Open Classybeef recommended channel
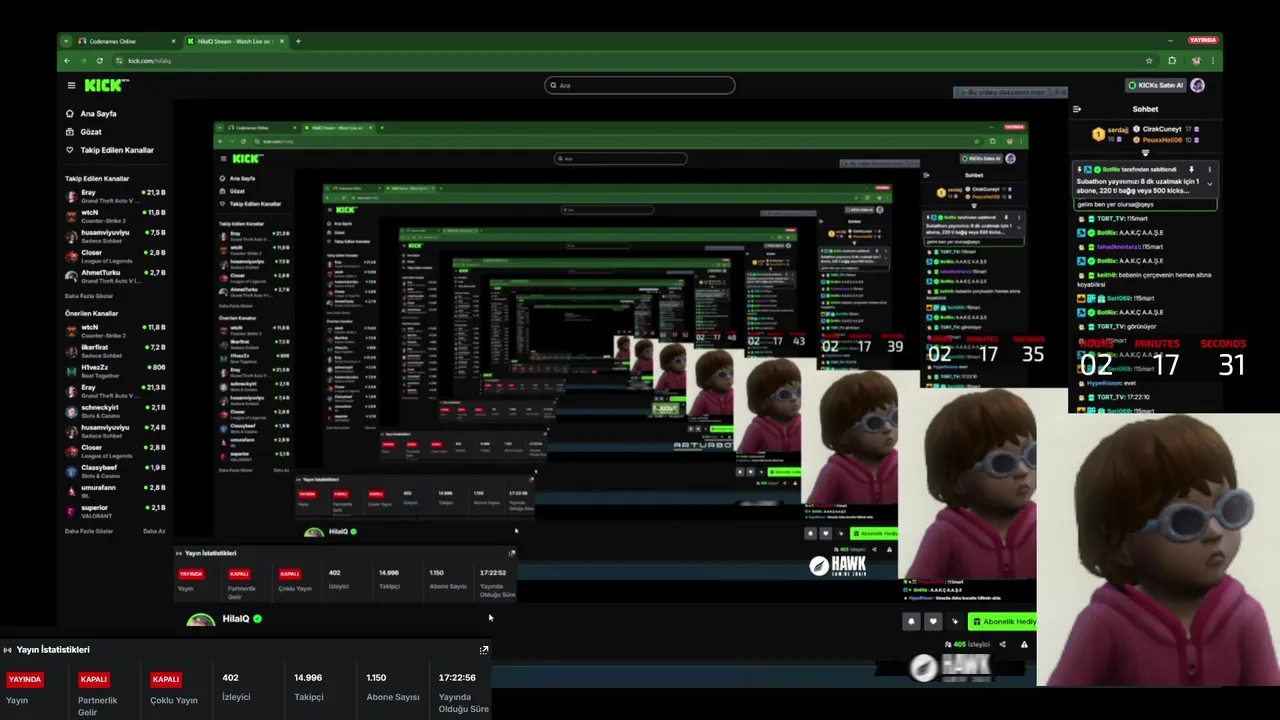Viewport: 1280px width, 720px height. 115,470
